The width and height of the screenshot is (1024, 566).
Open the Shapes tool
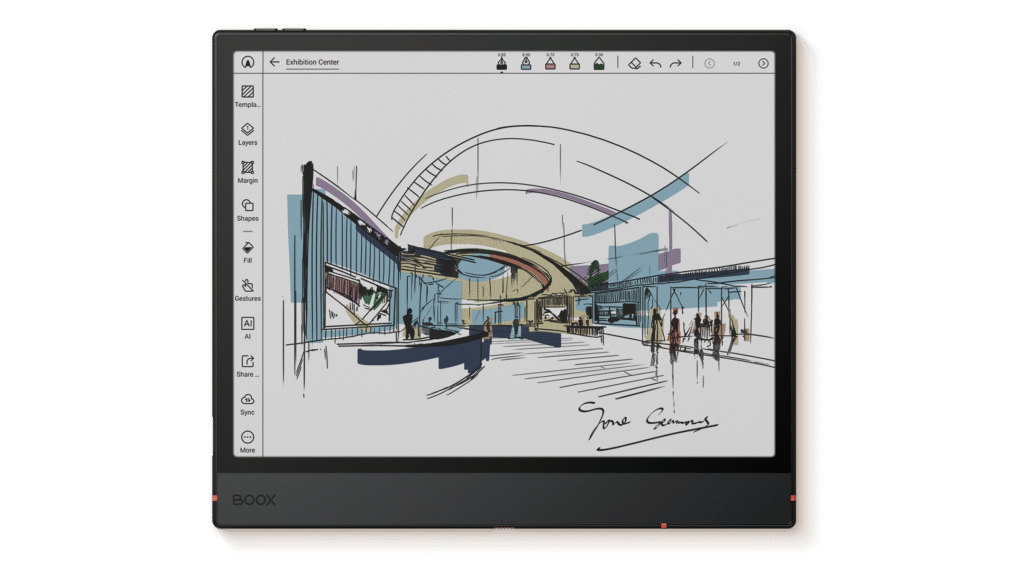click(x=247, y=206)
